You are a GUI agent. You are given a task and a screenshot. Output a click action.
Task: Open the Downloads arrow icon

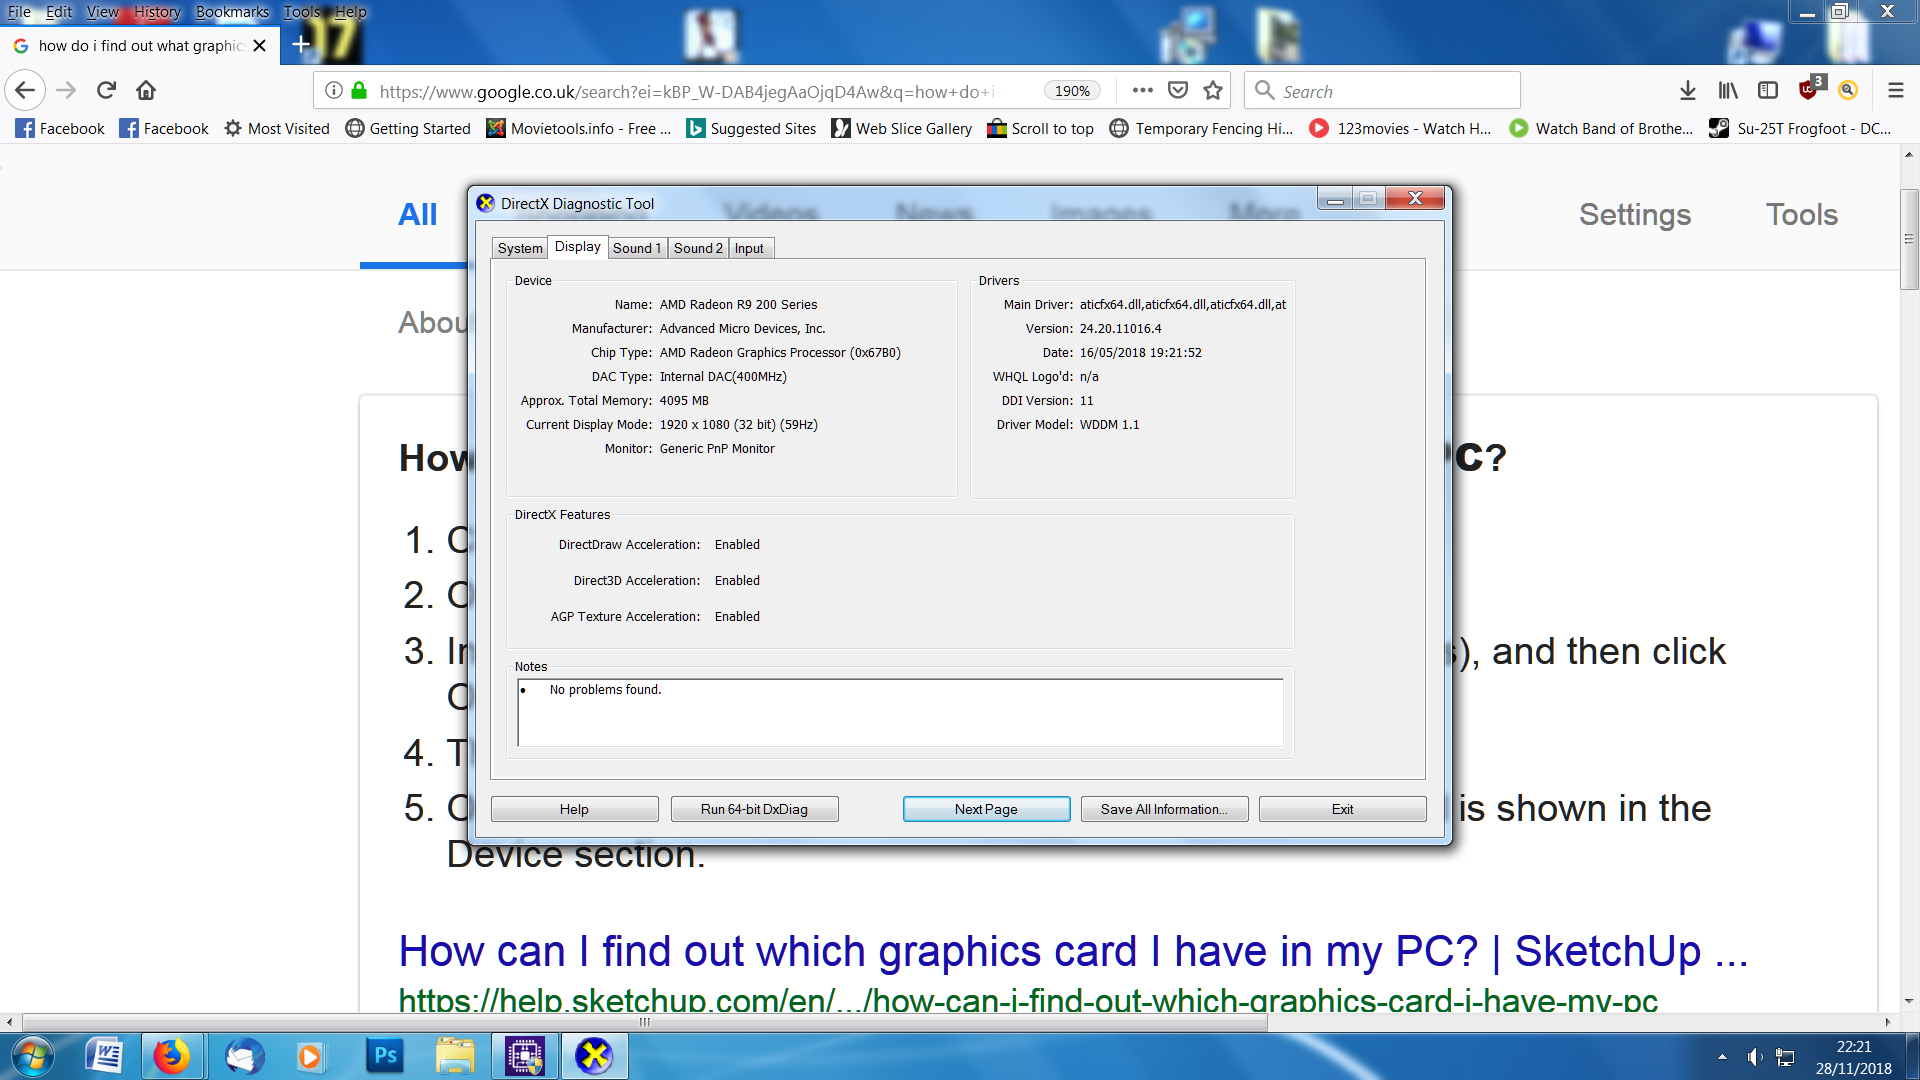(x=1688, y=91)
